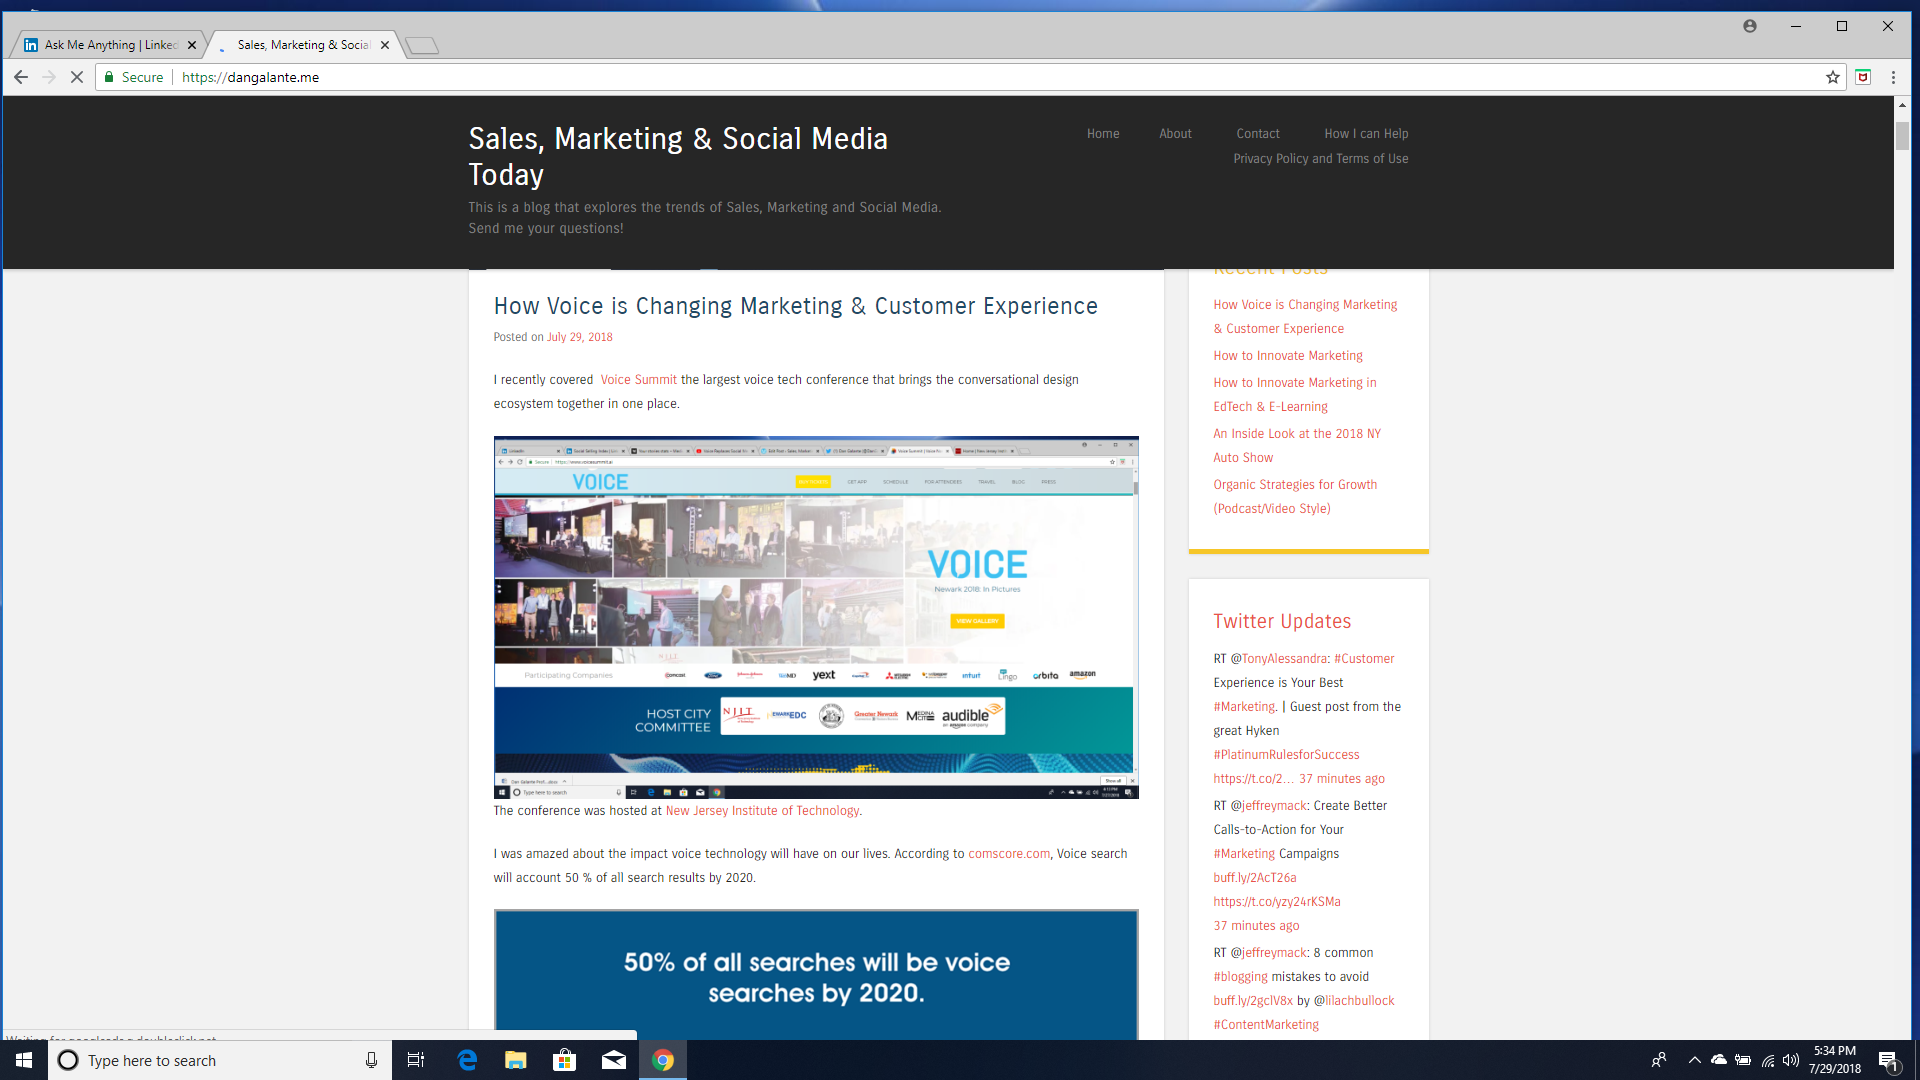Screen dimensions: 1920x1080
Task: Open a new tab with the new-tab button
Action: [x=423, y=45]
